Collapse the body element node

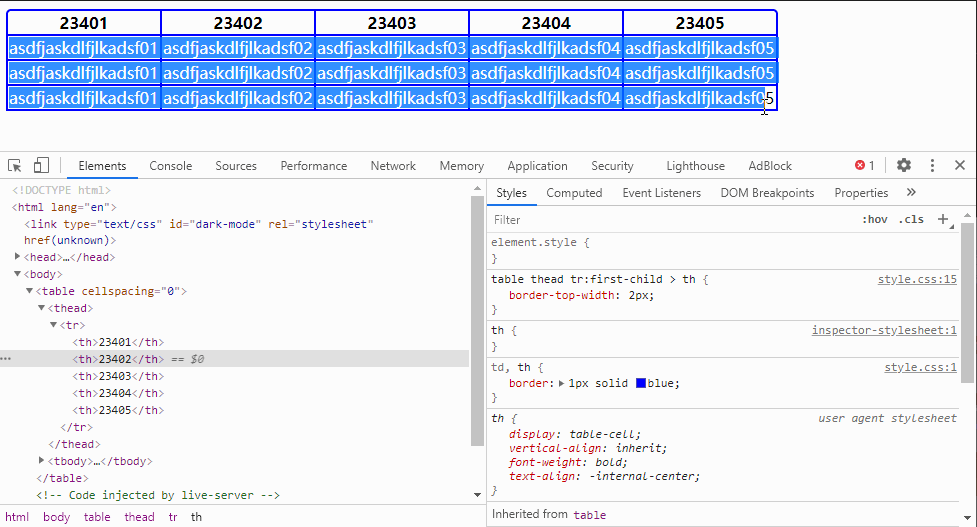pos(17,274)
